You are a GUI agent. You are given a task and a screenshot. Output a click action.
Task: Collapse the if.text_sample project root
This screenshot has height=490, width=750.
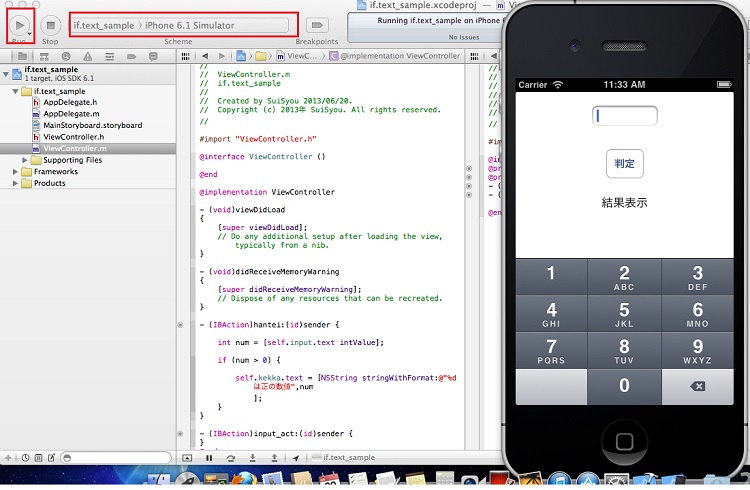[6, 74]
